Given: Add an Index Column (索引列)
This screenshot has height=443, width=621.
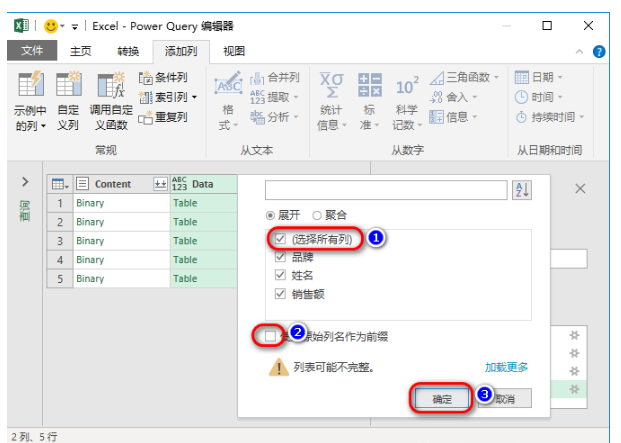Looking at the screenshot, I should 163,97.
